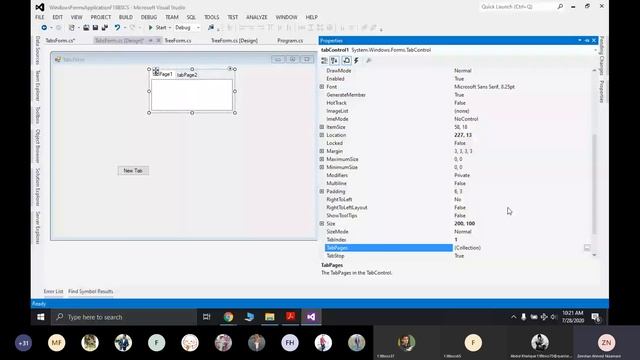Open the Error List tab

click(x=53, y=291)
